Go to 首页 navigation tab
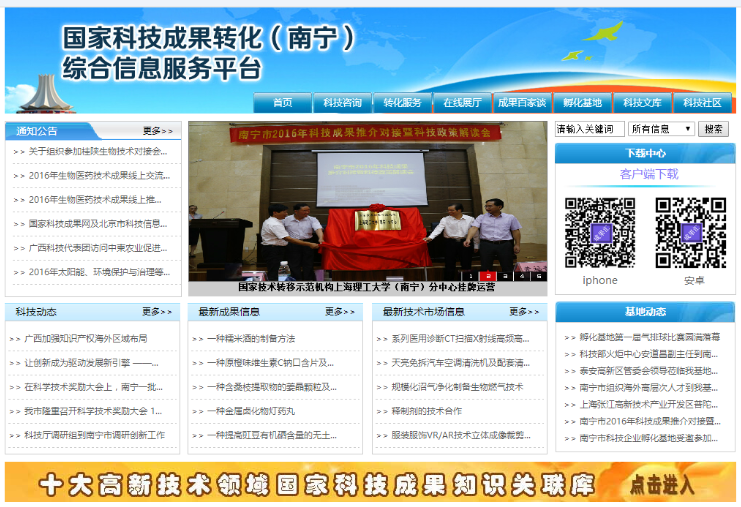 click(x=283, y=103)
